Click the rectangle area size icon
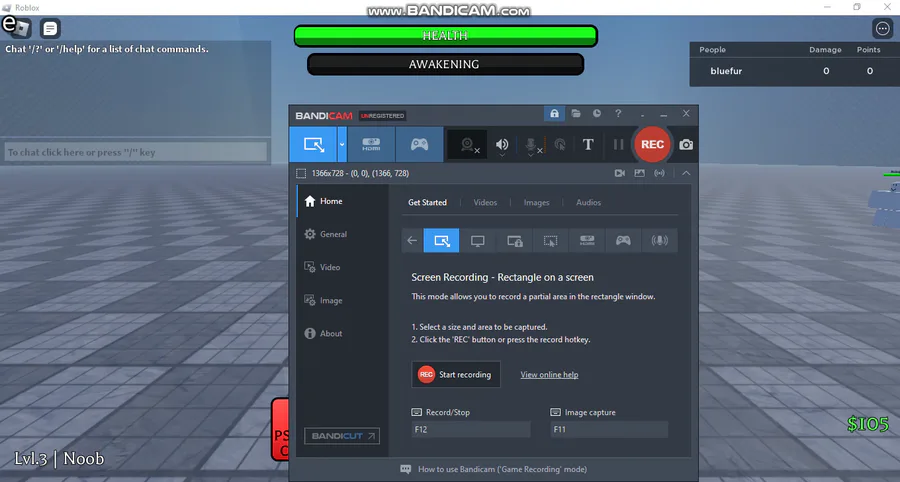 tap(301, 173)
